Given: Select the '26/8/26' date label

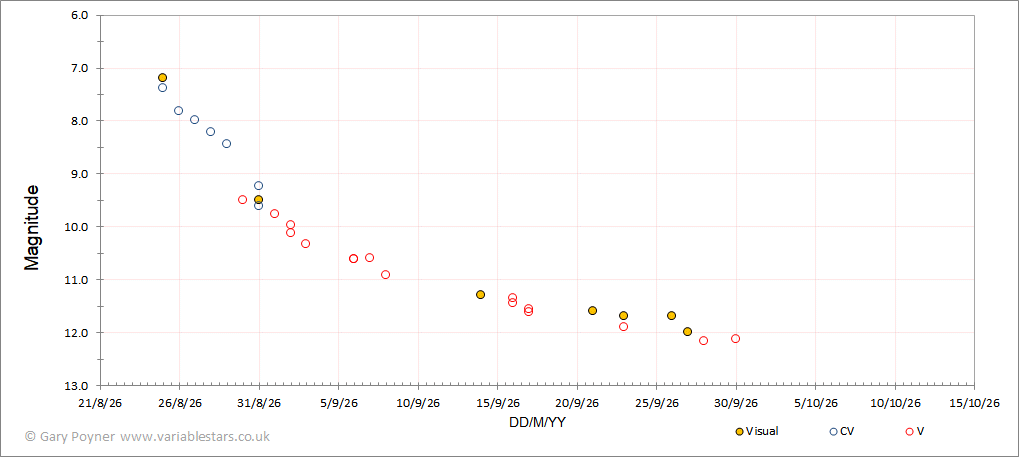Looking at the screenshot, I should [179, 403].
